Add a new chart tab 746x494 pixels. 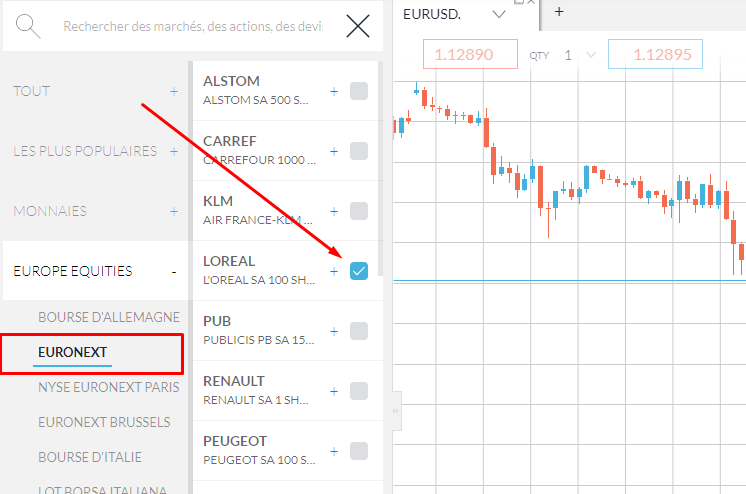click(x=559, y=12)
